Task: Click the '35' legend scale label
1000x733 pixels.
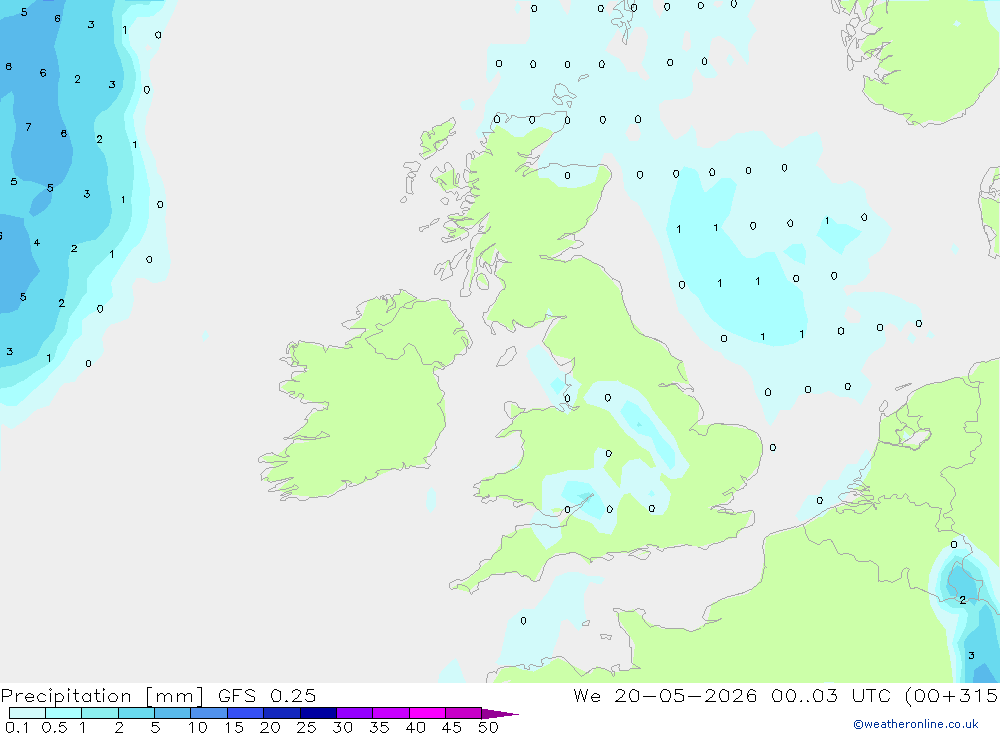Action: (379, 727)
